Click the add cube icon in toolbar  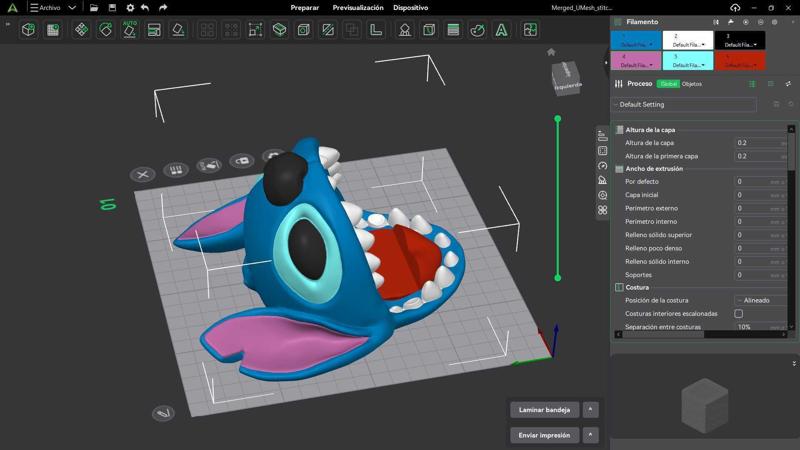click(29, 30)
